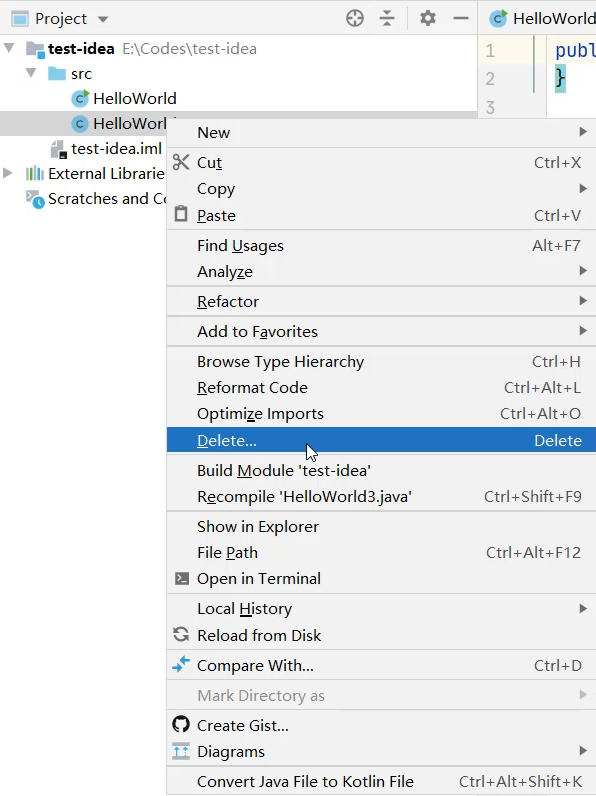The height and width of the screenshot is (796, 596).
Task: Click the Create Gist GitHub icon
Action: tap(181, 724)
